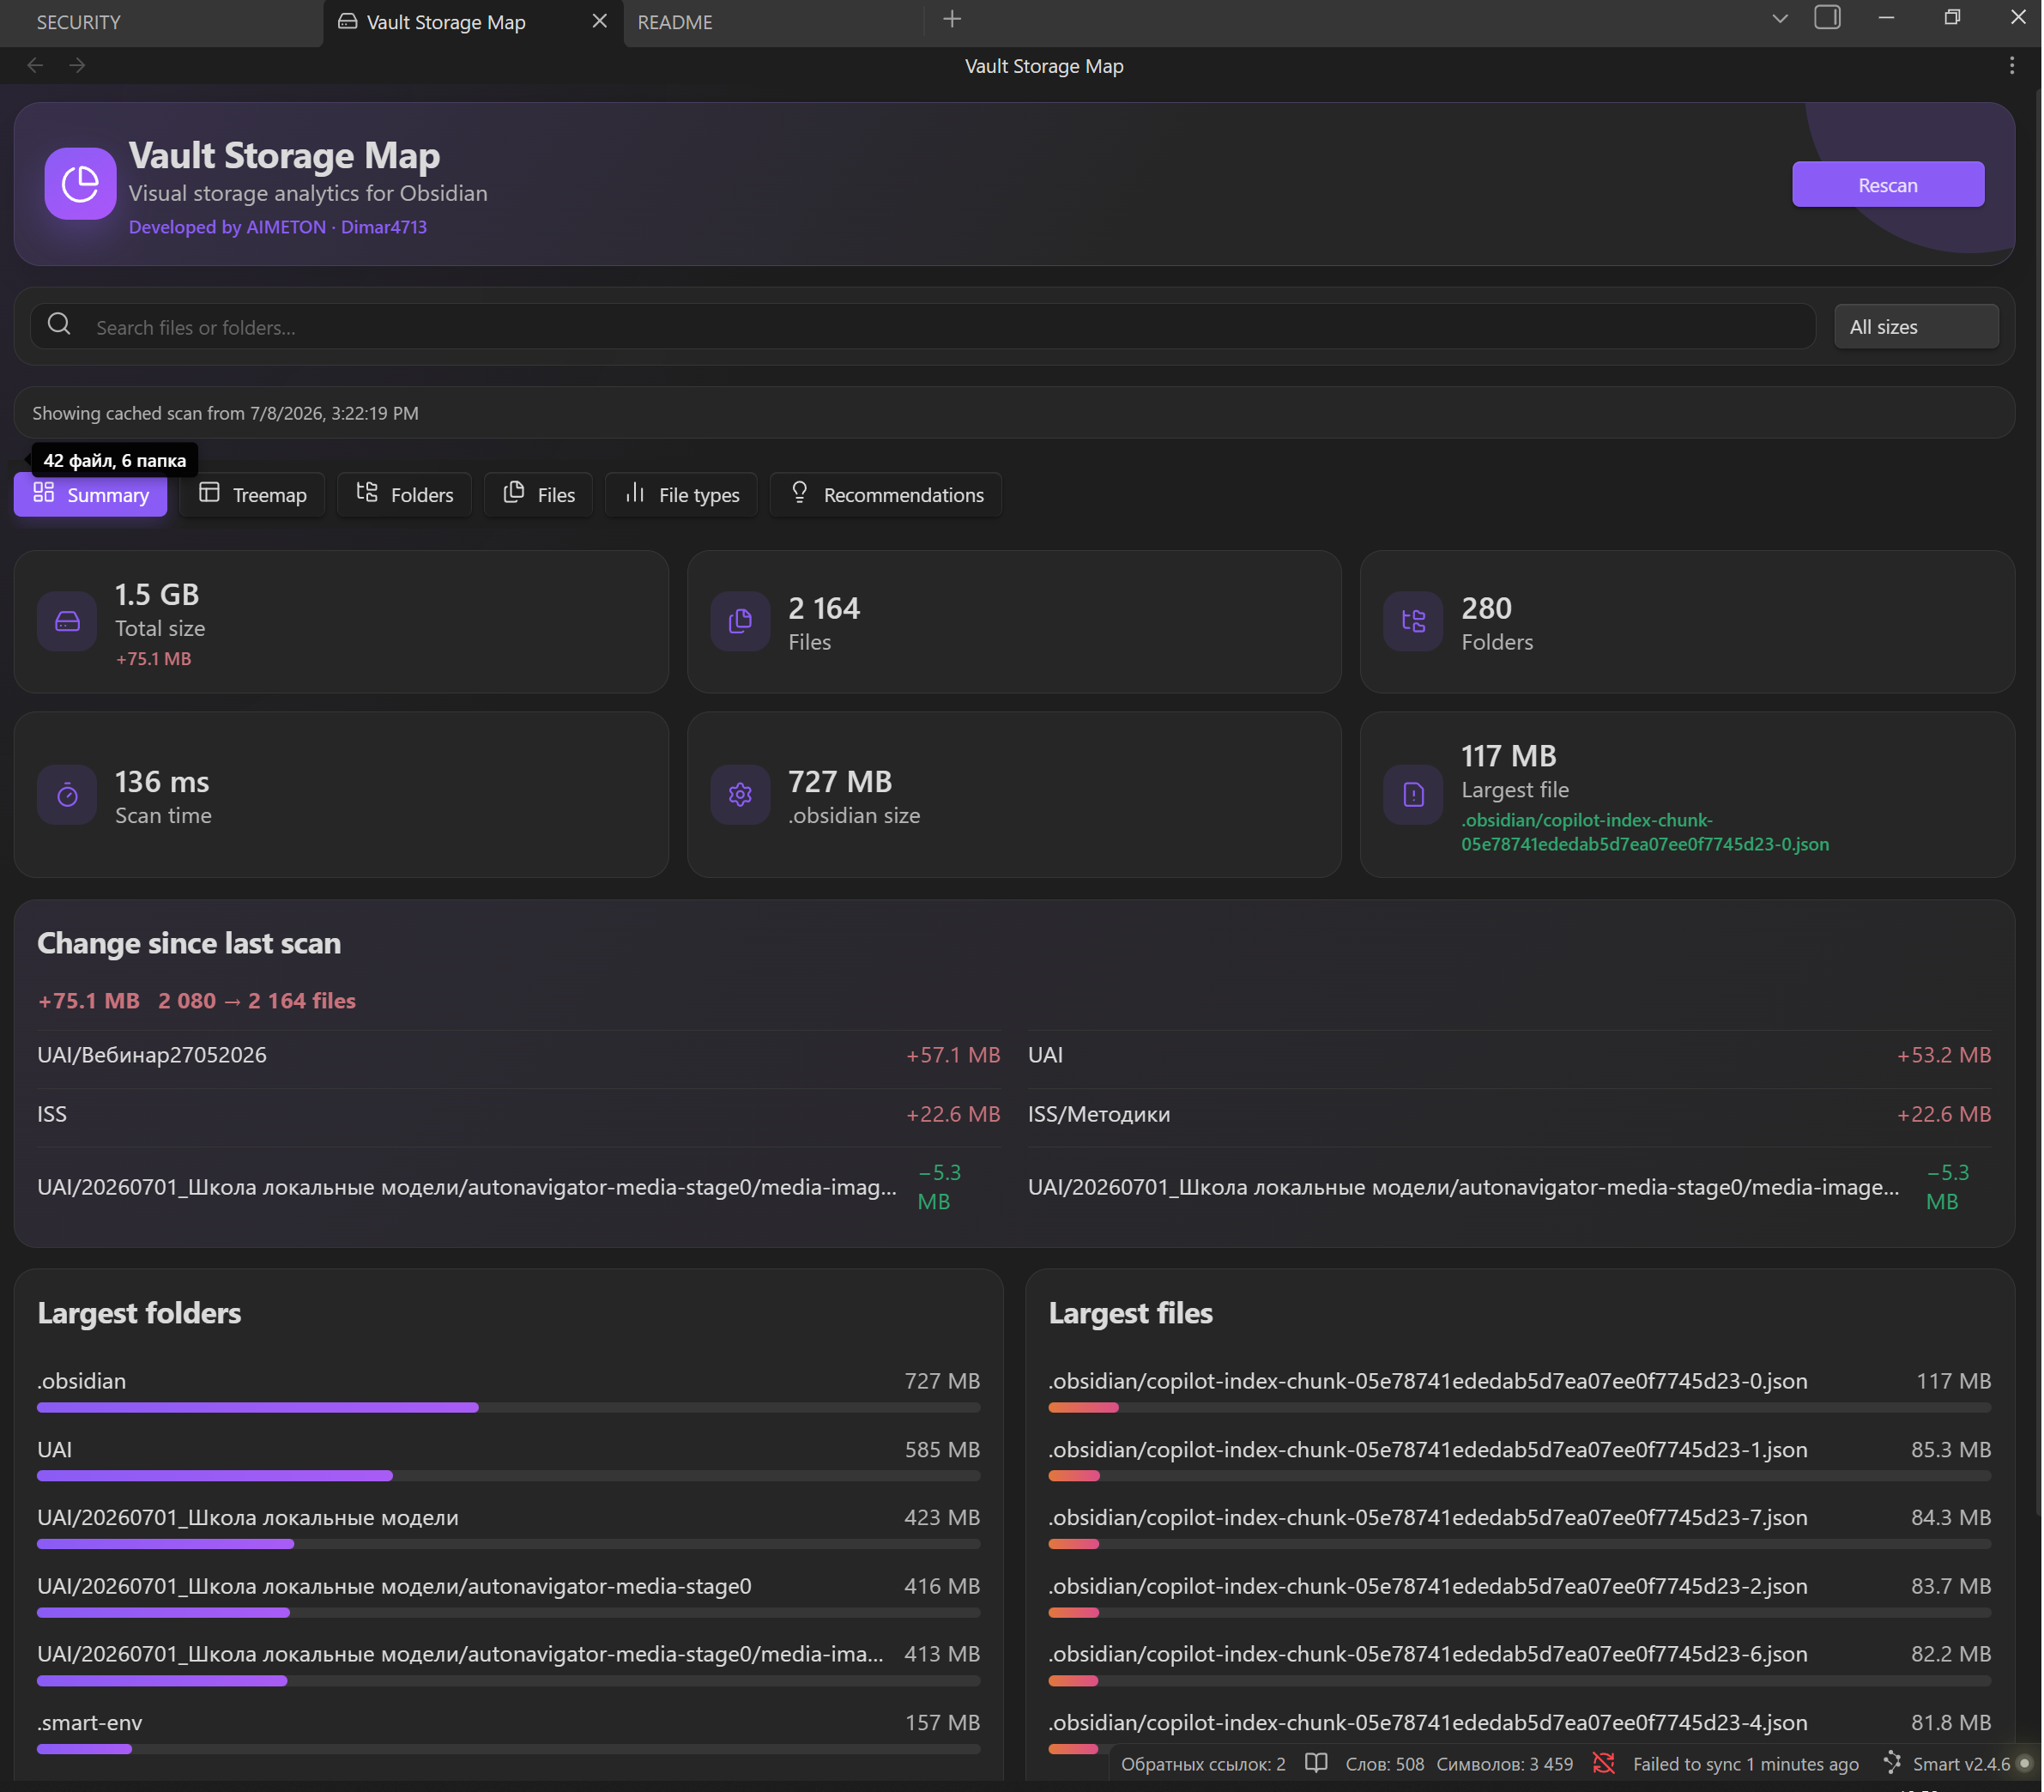Click the 2 164 Files count

[x=824, y=609]
